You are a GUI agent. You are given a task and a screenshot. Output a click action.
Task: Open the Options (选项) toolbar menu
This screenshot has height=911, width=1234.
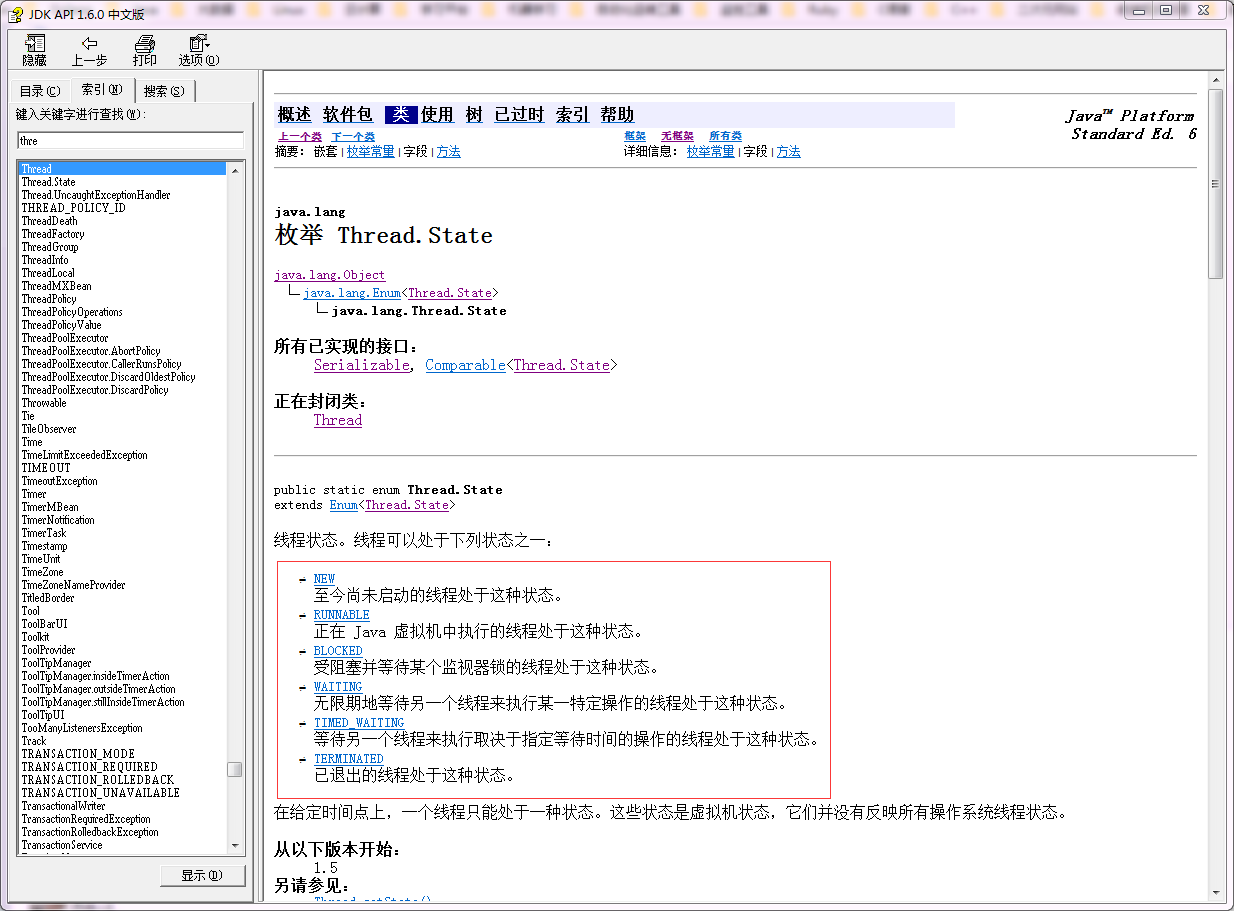click(199, 50)
